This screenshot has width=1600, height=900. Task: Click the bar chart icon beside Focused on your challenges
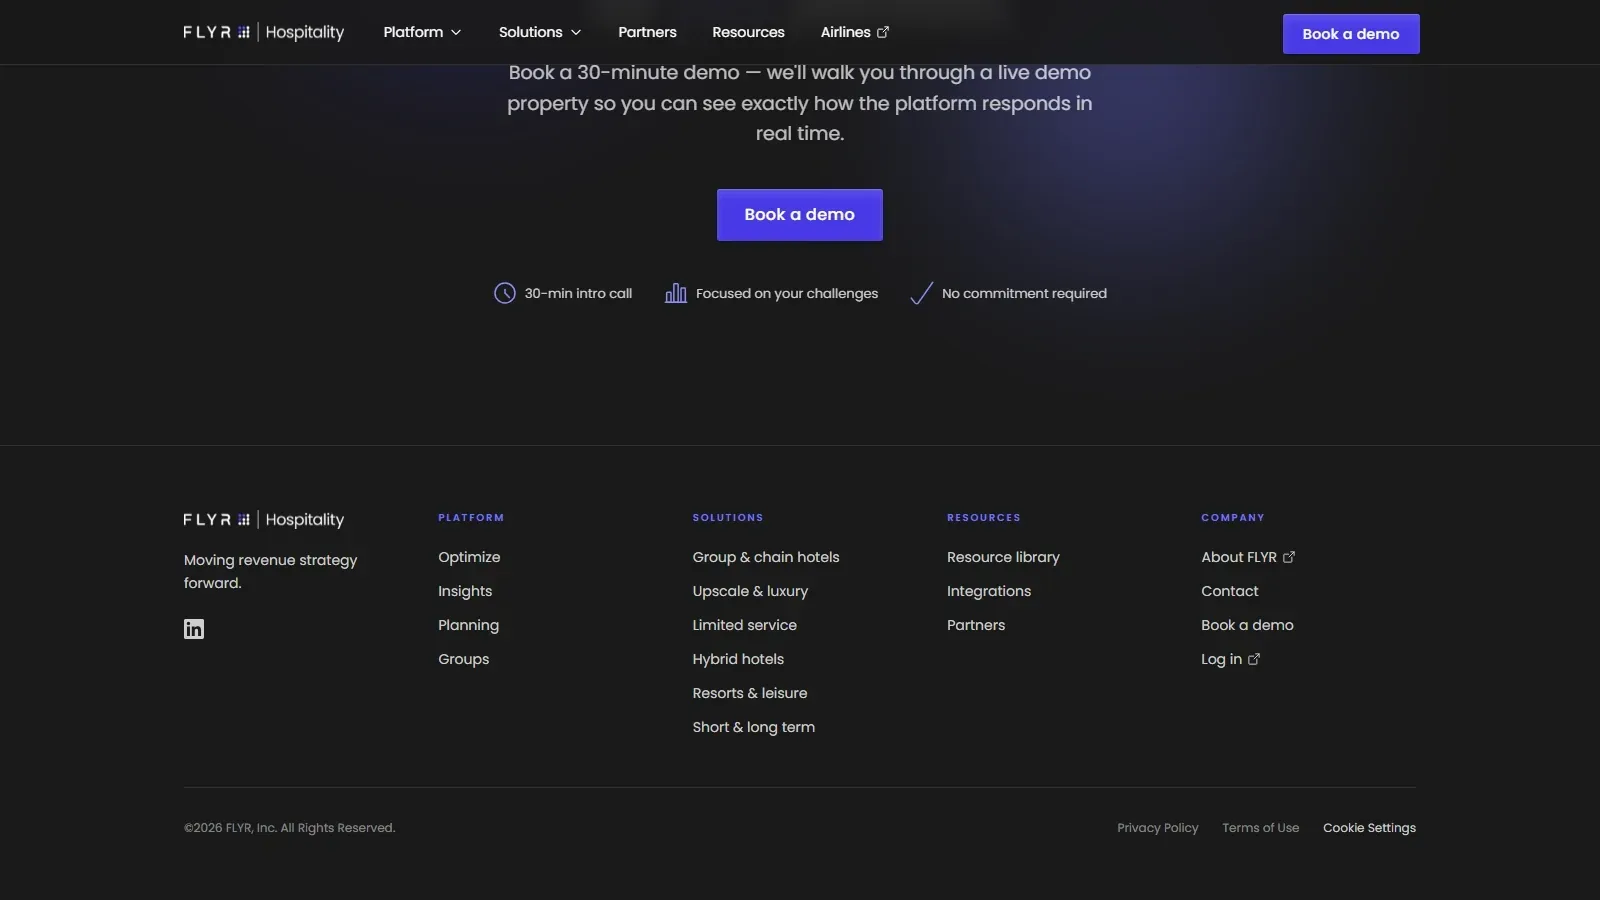676,293
